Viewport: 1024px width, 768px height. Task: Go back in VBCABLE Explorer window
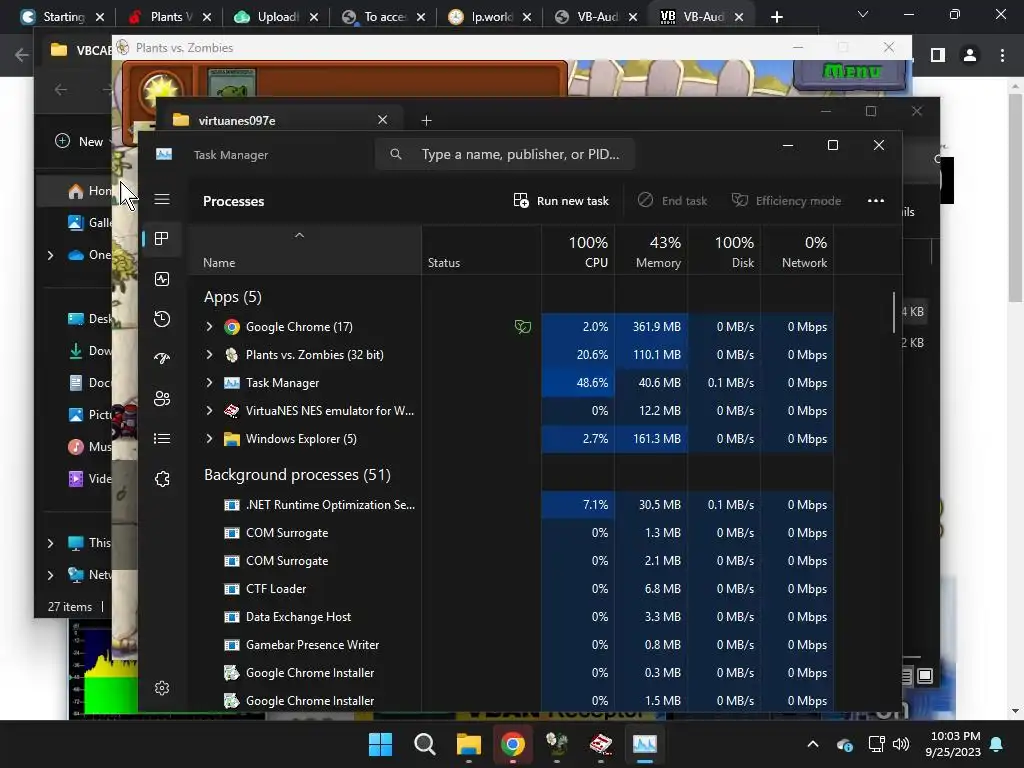[61, 89]
